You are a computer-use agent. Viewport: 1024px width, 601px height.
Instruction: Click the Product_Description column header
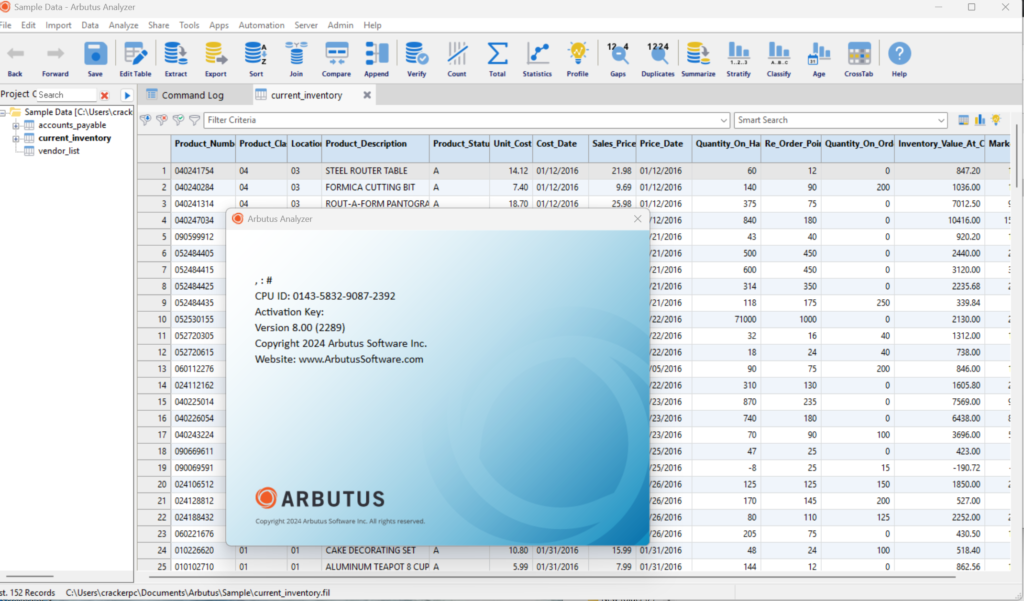point(366,144)
